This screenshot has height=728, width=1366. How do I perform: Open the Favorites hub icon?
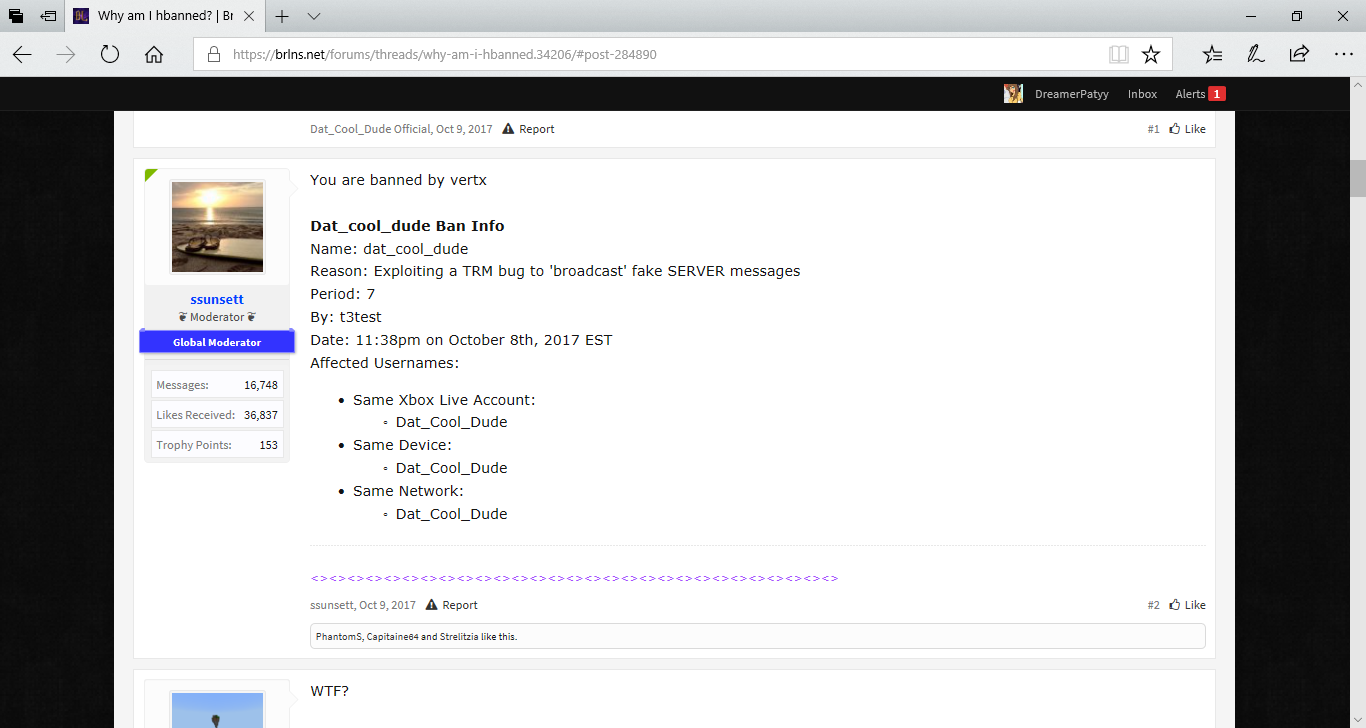[1212, 54]
